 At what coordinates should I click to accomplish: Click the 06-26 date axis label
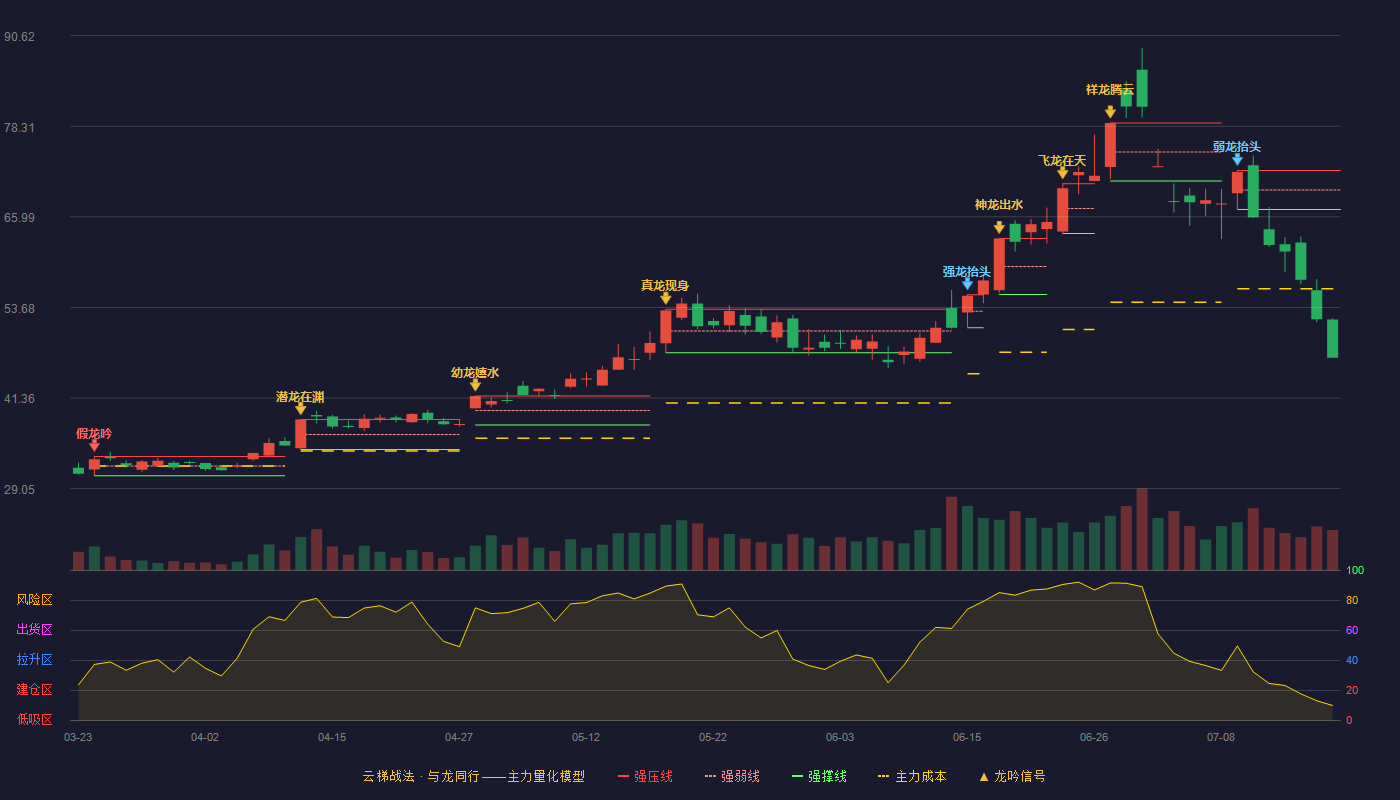(1094, 737)
